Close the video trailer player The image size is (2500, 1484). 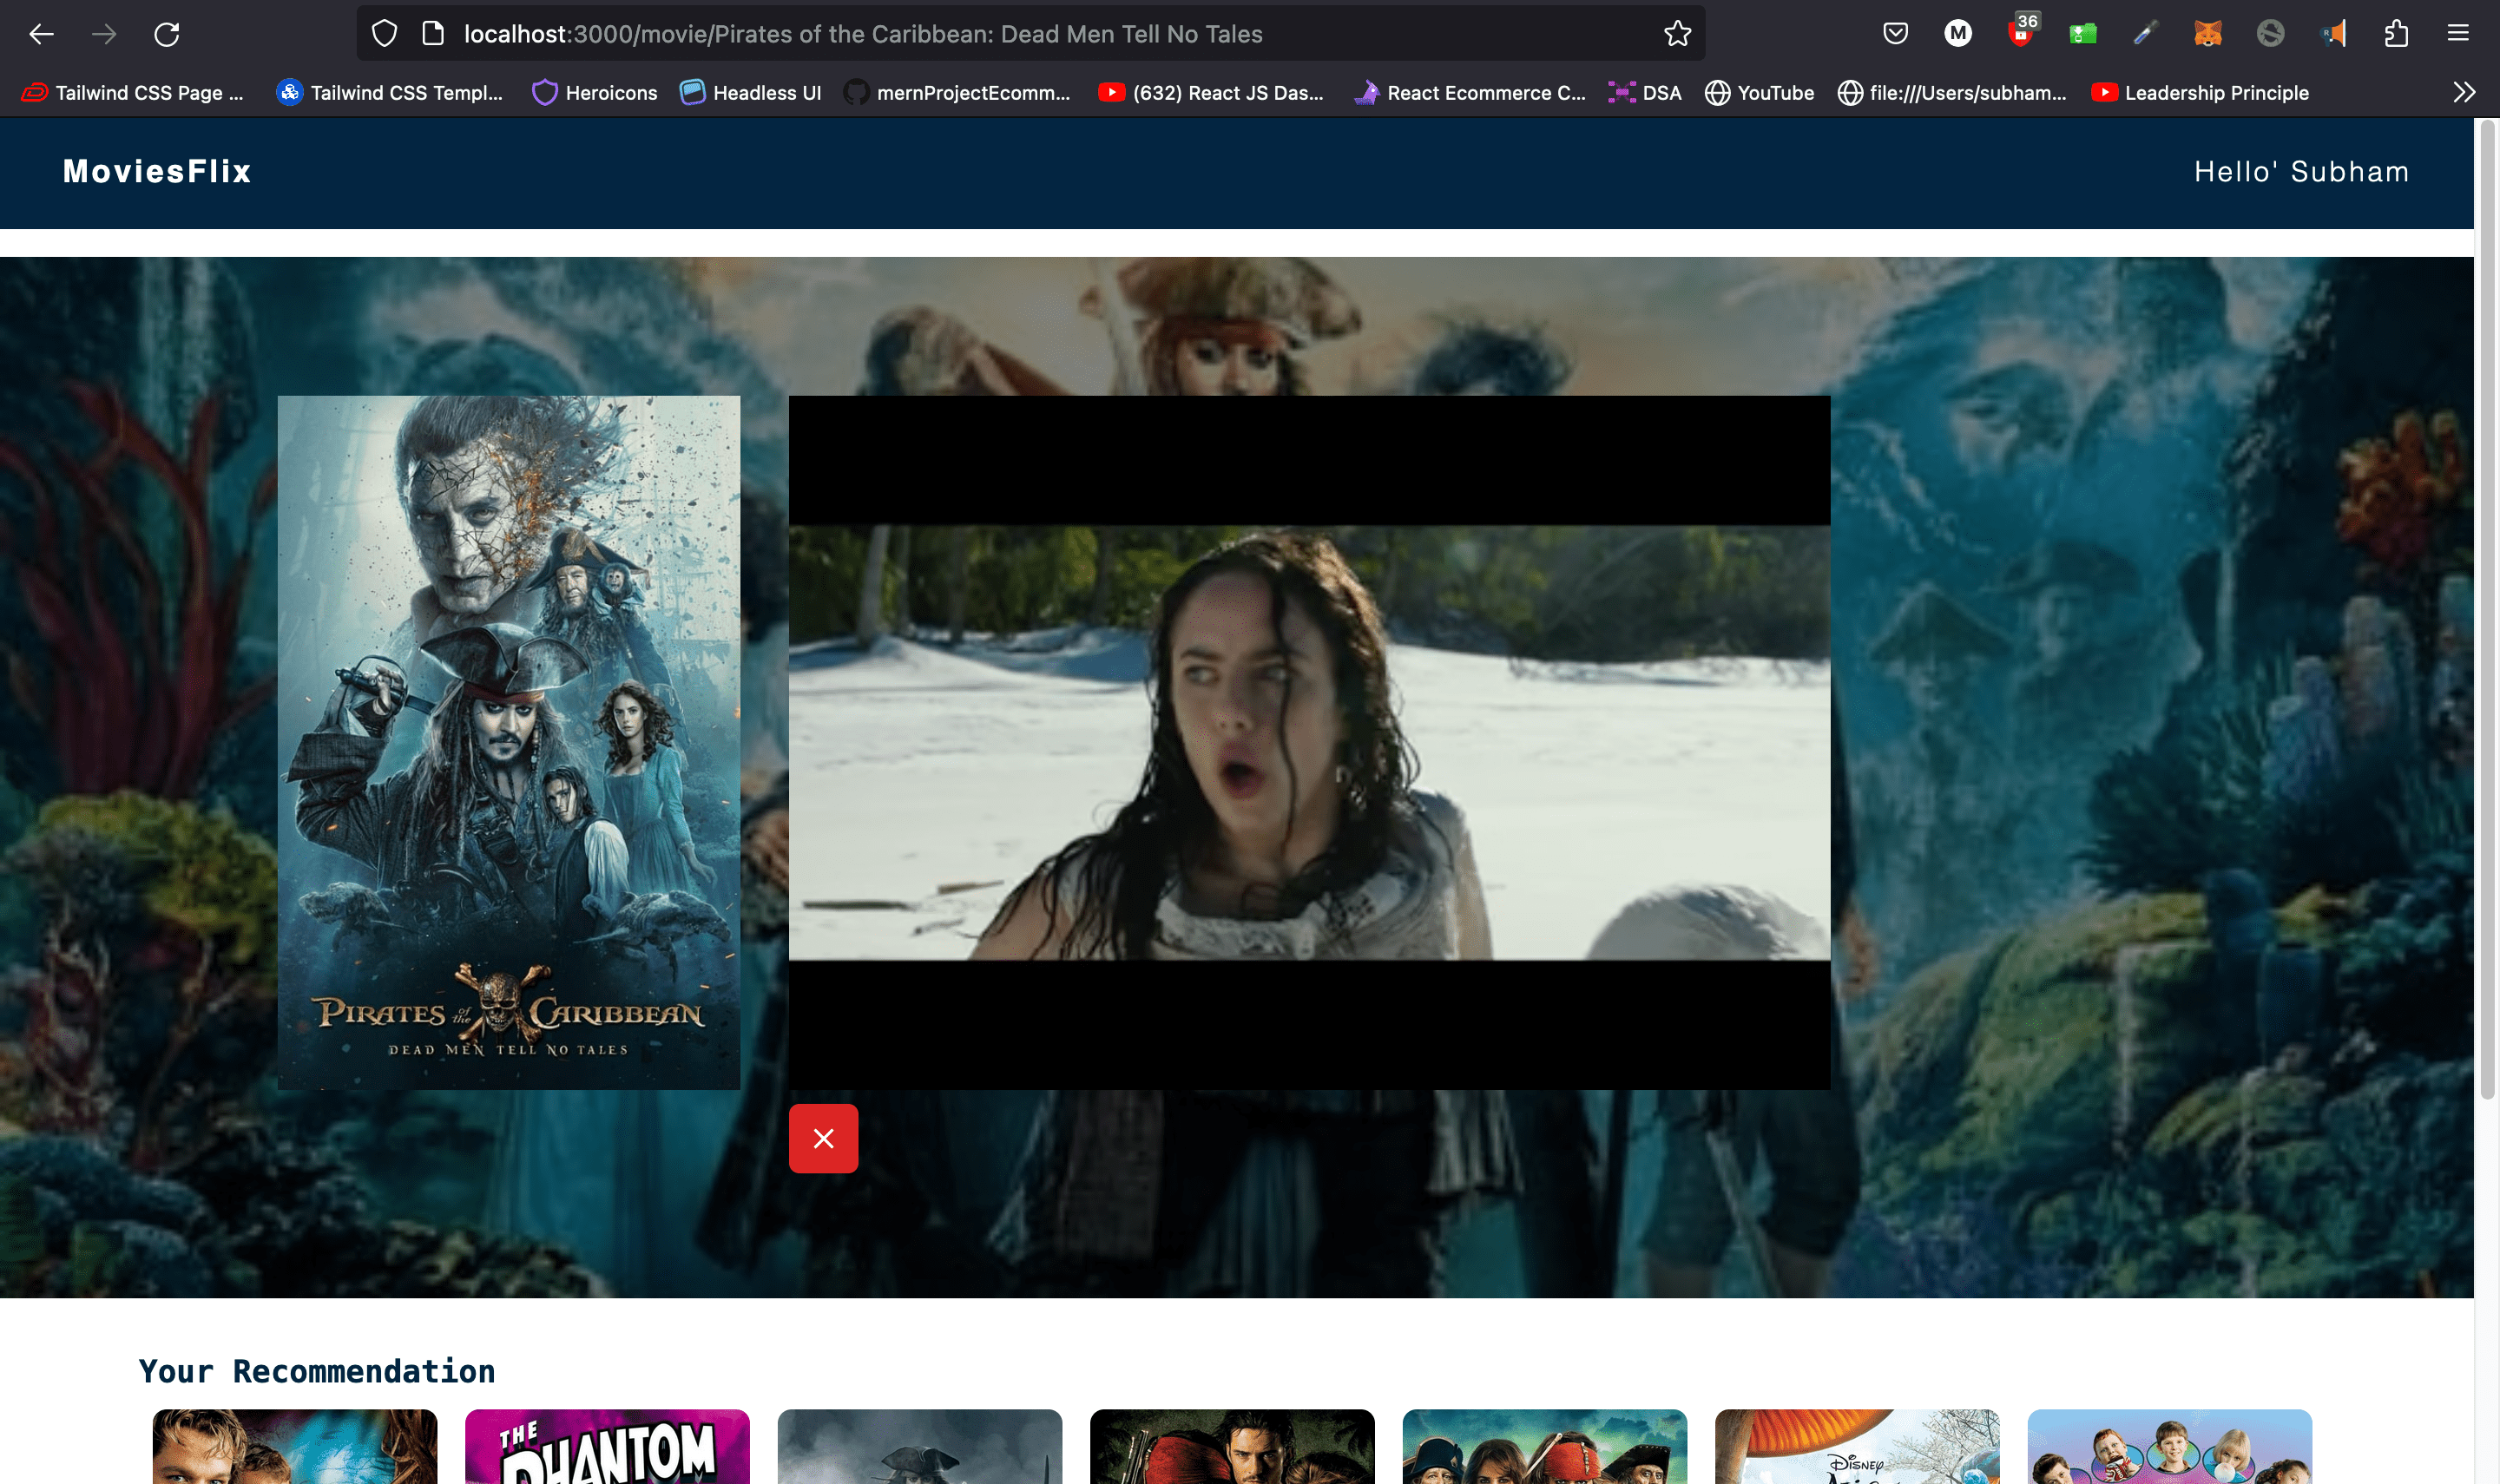click(x=823, y=1138)
